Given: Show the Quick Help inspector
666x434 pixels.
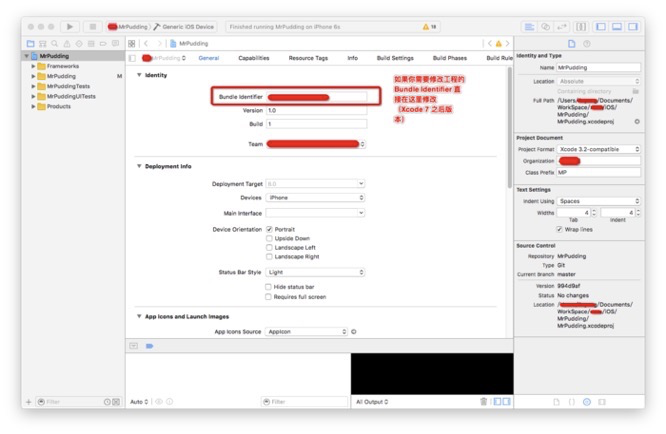Looking at the screenshot, I should 587,43.
